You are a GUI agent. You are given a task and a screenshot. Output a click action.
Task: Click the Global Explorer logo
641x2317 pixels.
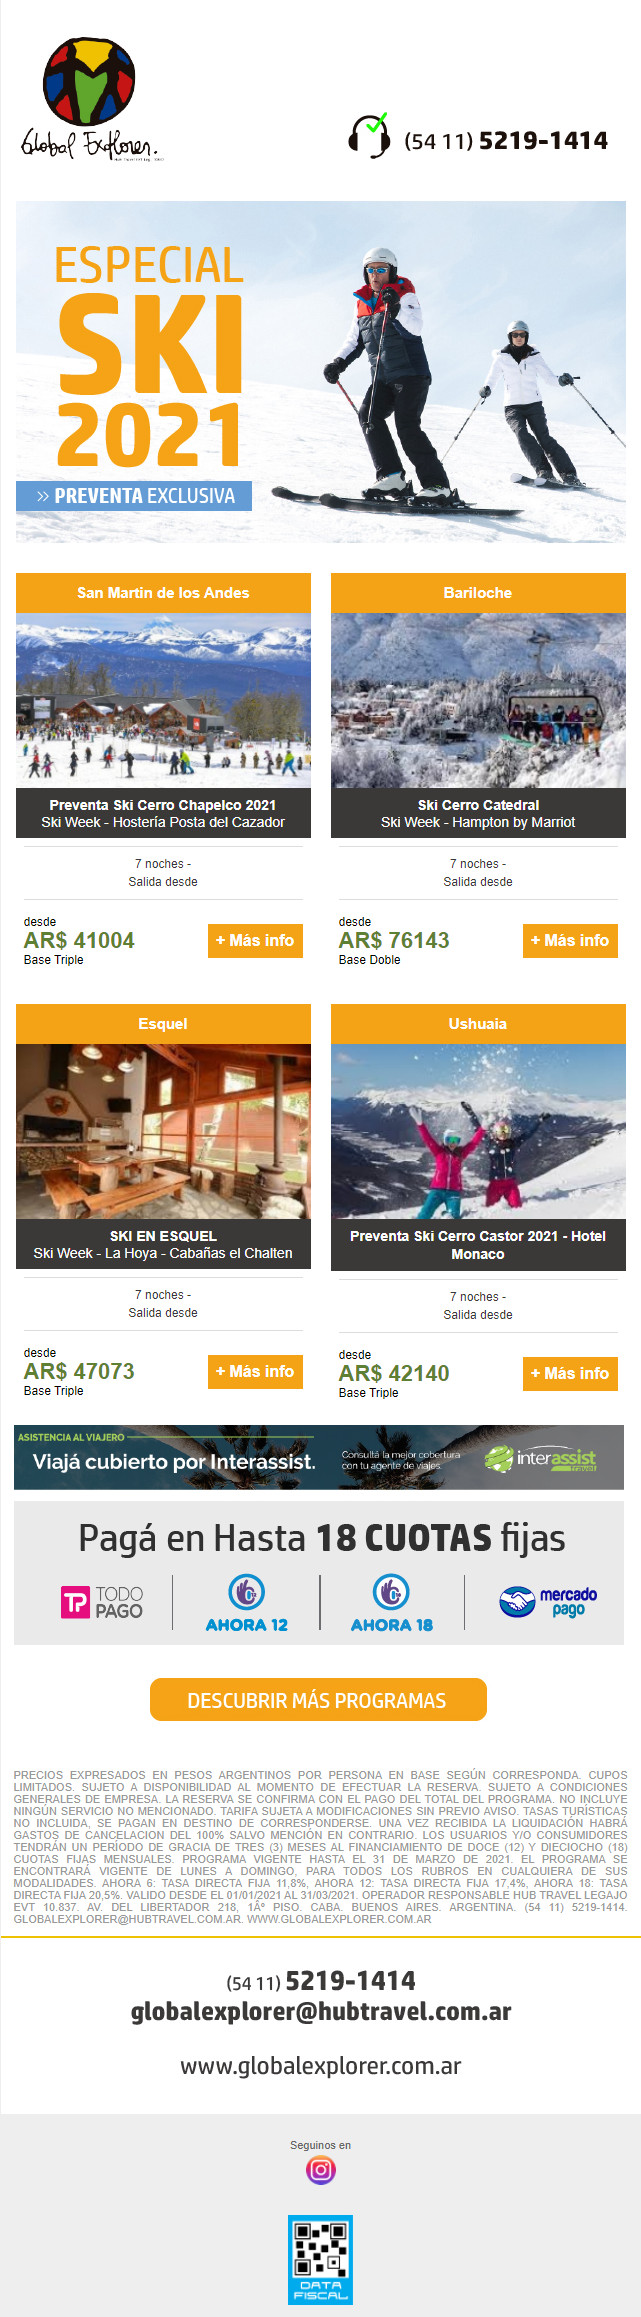pos(89,99)
